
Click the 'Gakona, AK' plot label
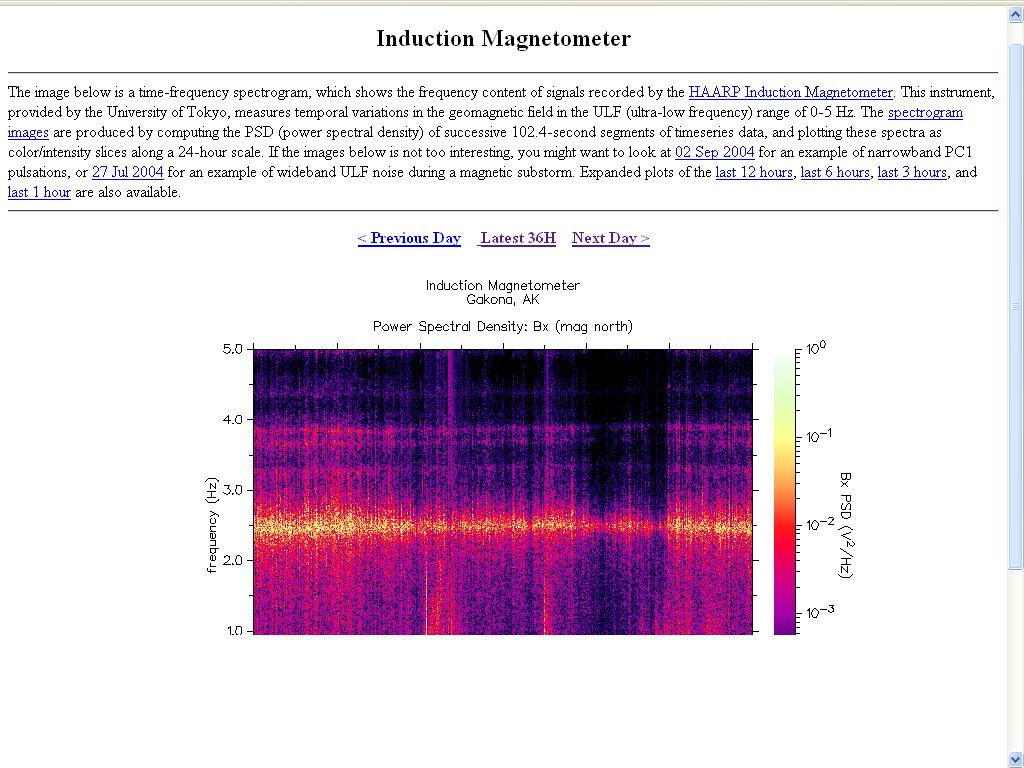coord(503,300)
